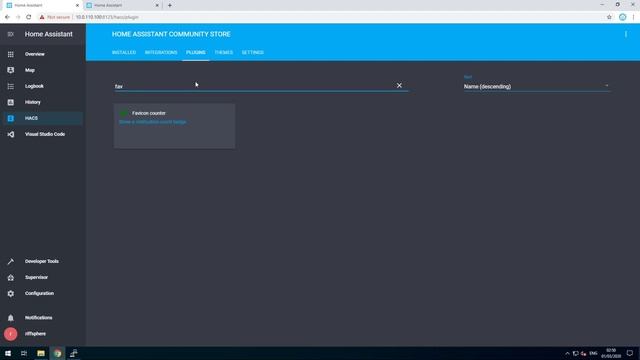Open File Explorer from the taskbar
Screen dimensions: 640x360
[x=41, y=353]
